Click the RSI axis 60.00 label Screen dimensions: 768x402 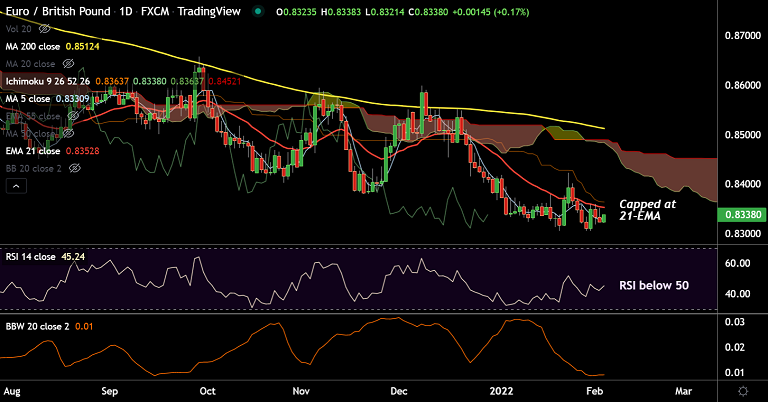(738, 263)
